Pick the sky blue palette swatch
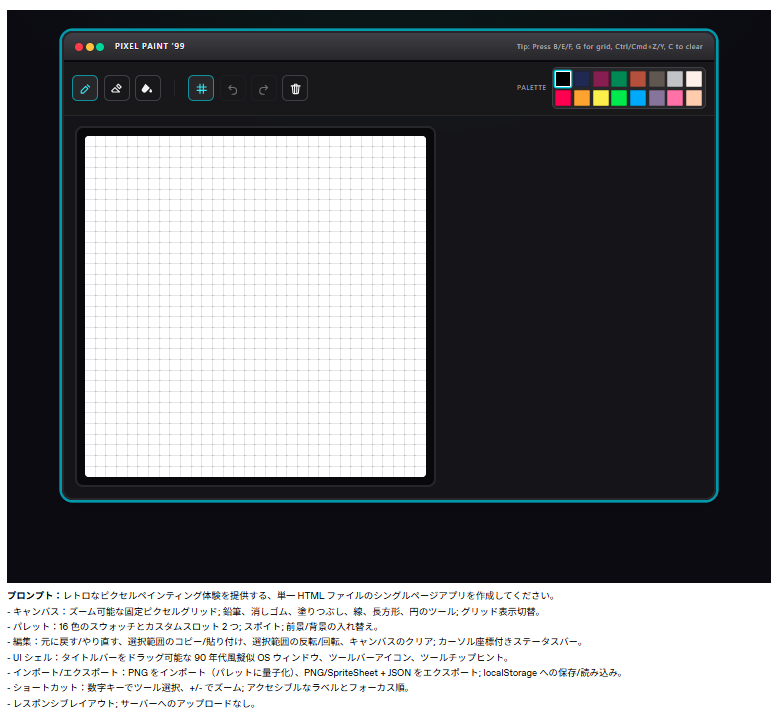This screenshot has height=719, width=777. pyautogui.click(x=638, y=98)
